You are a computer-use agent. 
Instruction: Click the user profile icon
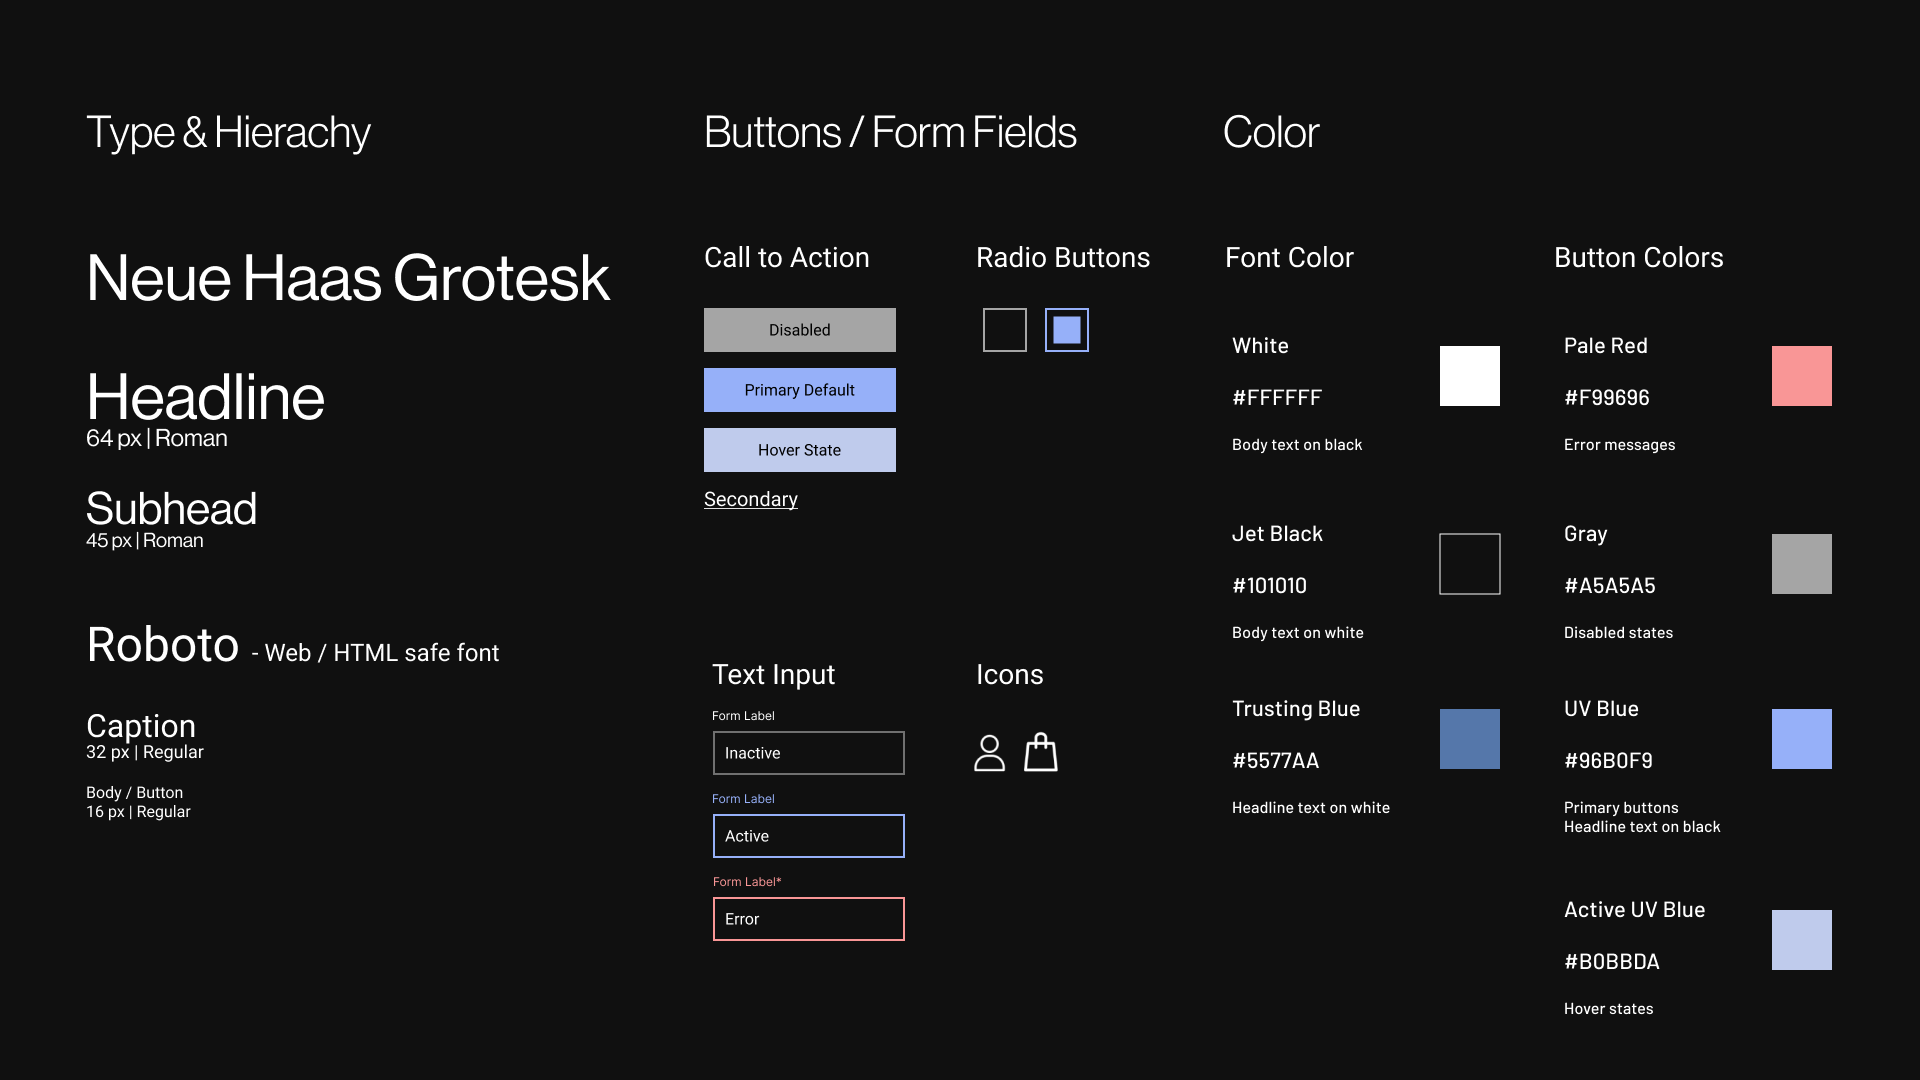989,753
